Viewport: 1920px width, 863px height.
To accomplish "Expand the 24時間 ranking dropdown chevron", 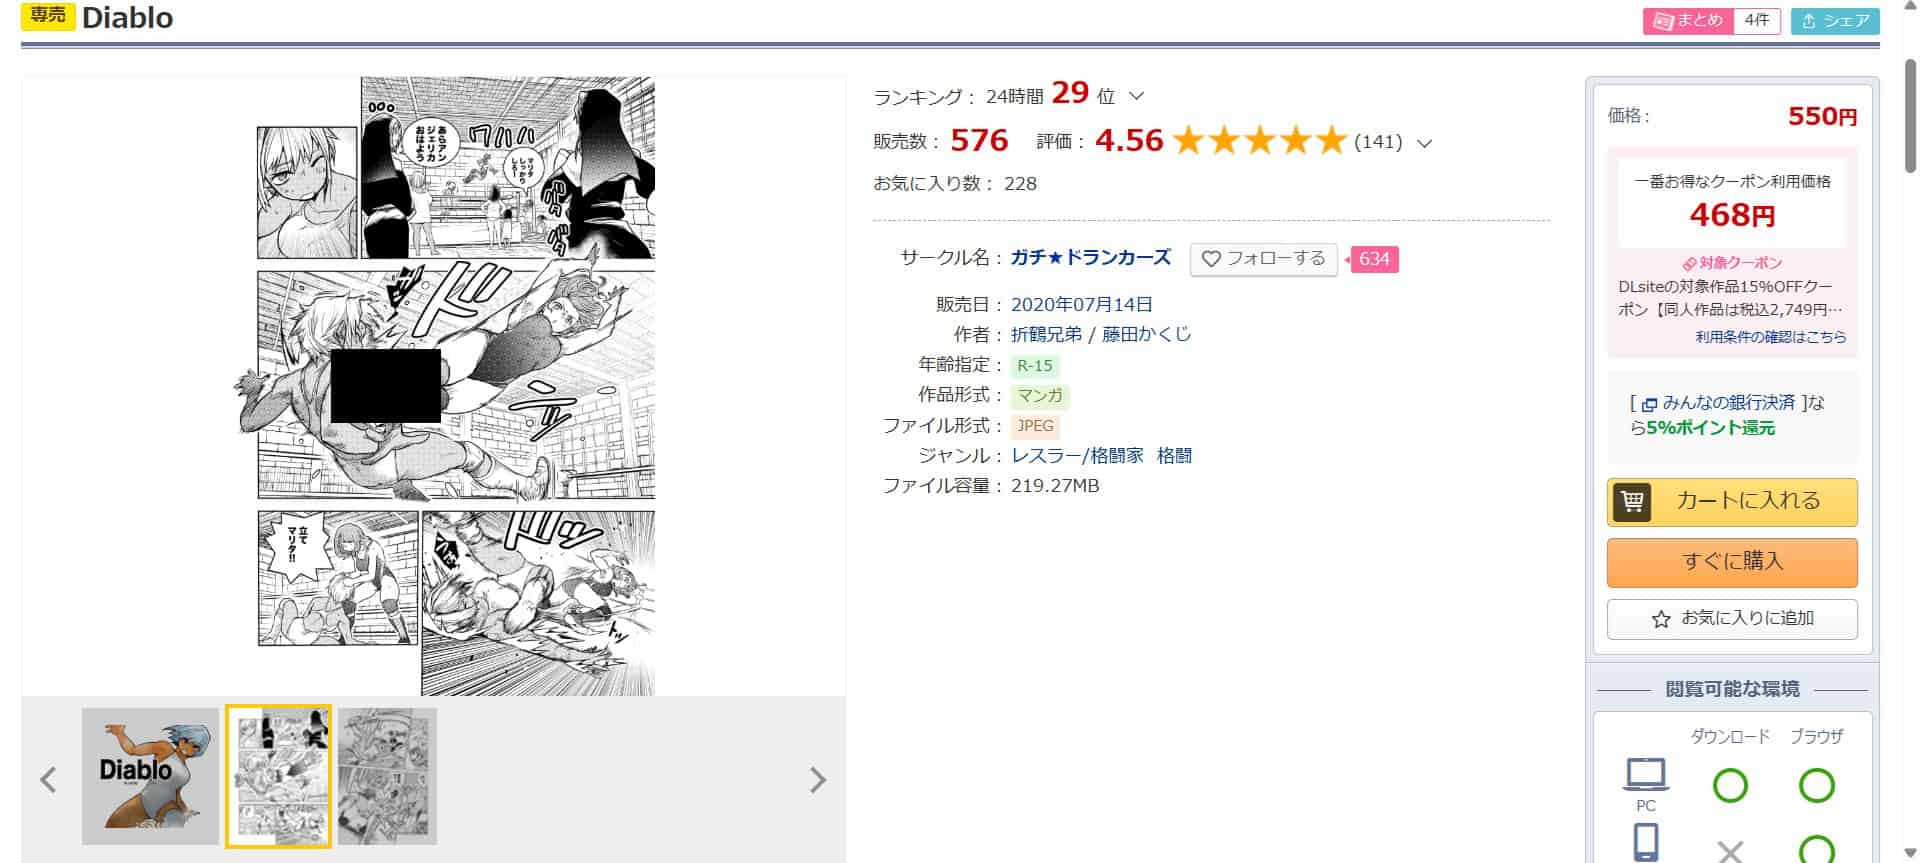I will (1136, 96).
